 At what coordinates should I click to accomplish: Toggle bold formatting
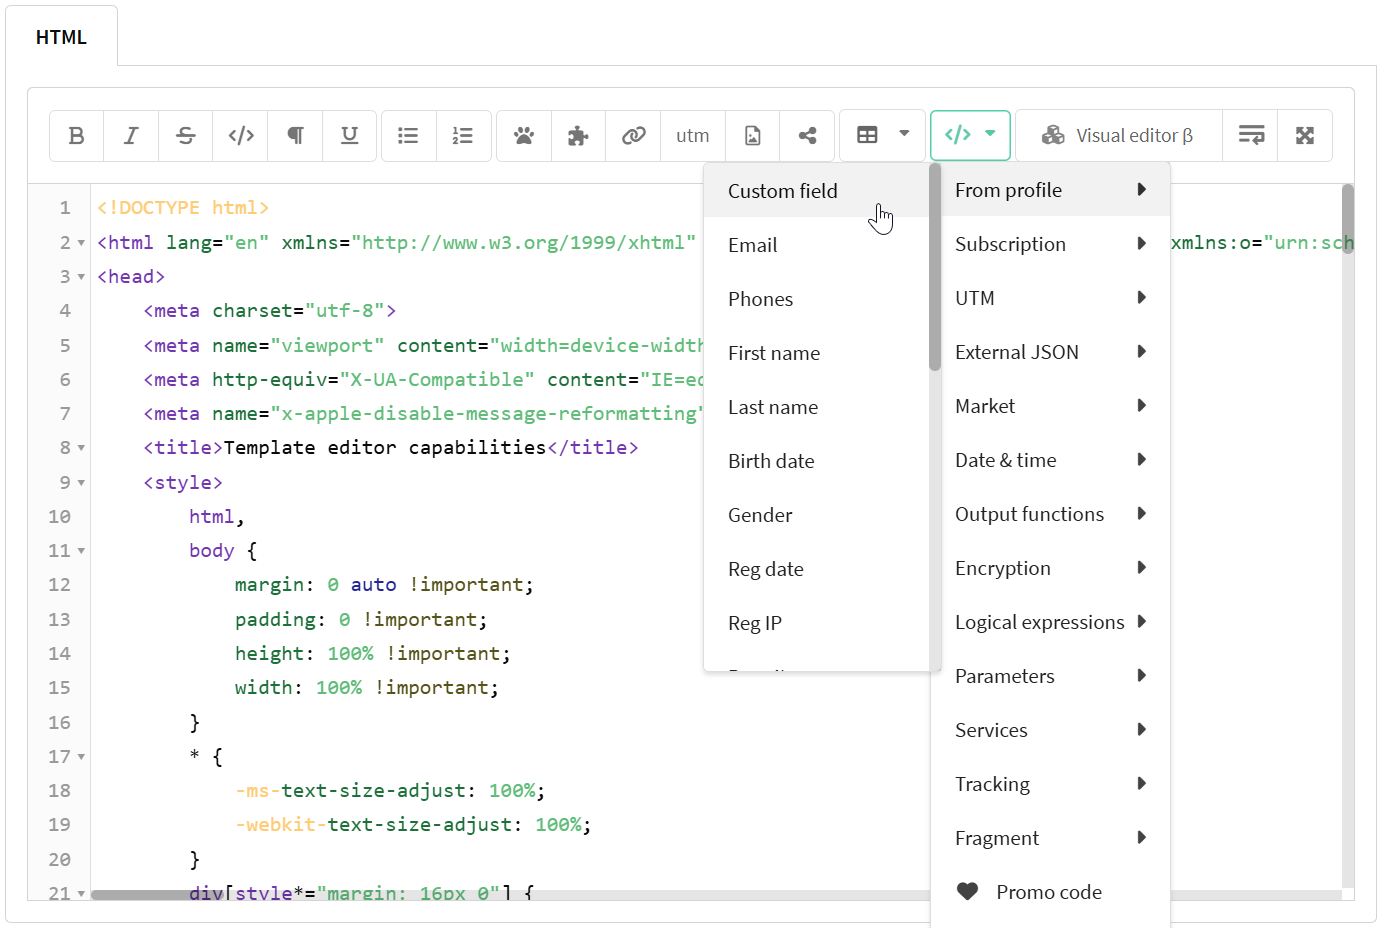(76, 136)
